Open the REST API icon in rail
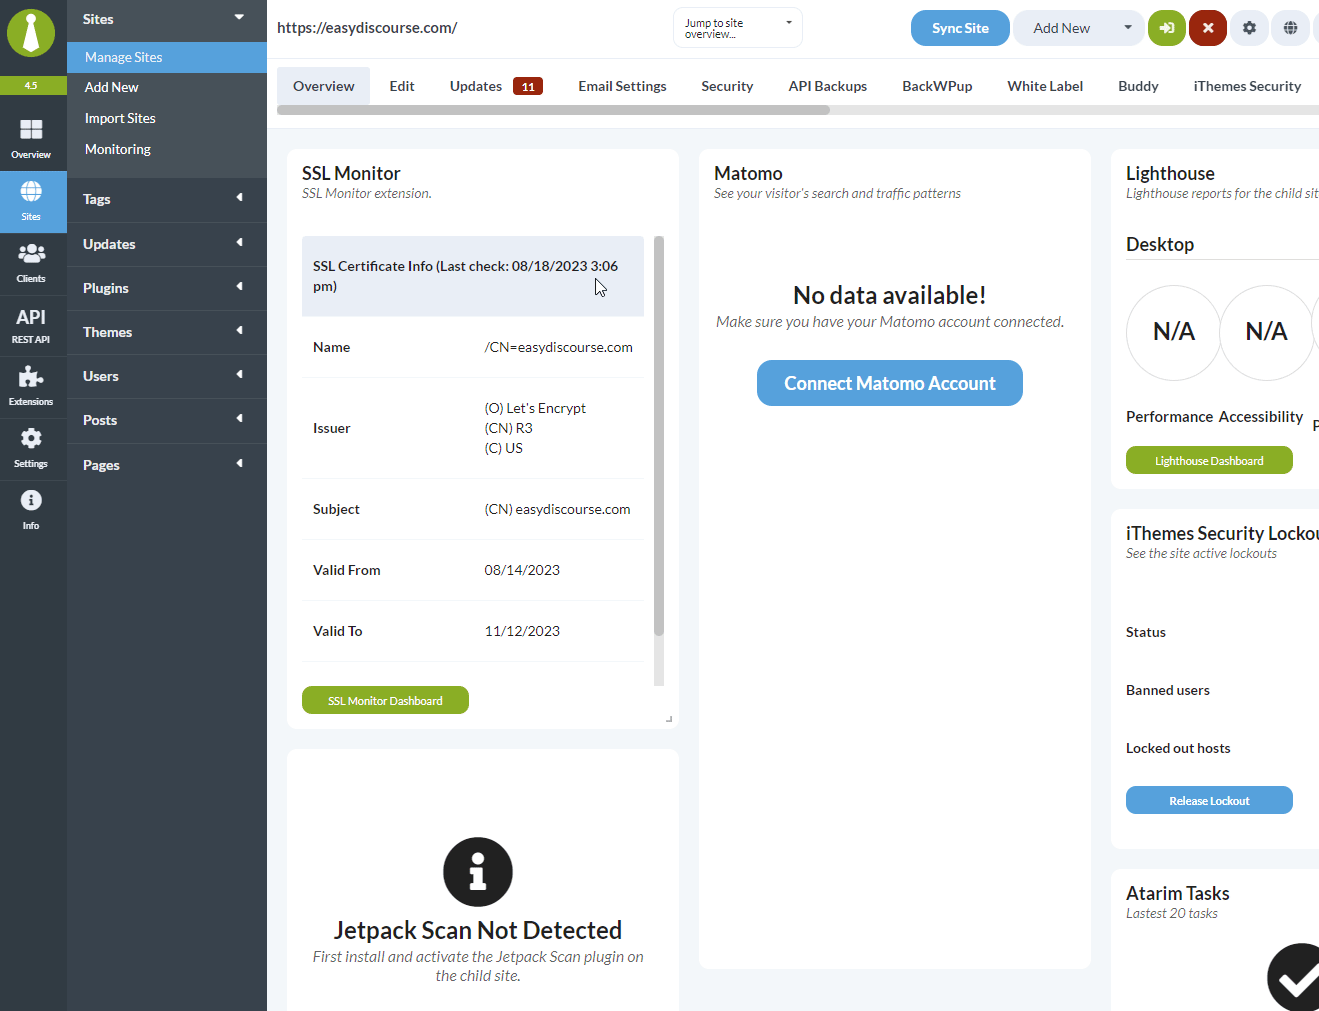Viewport: 1319px width, 1011px height. [31, 325]
